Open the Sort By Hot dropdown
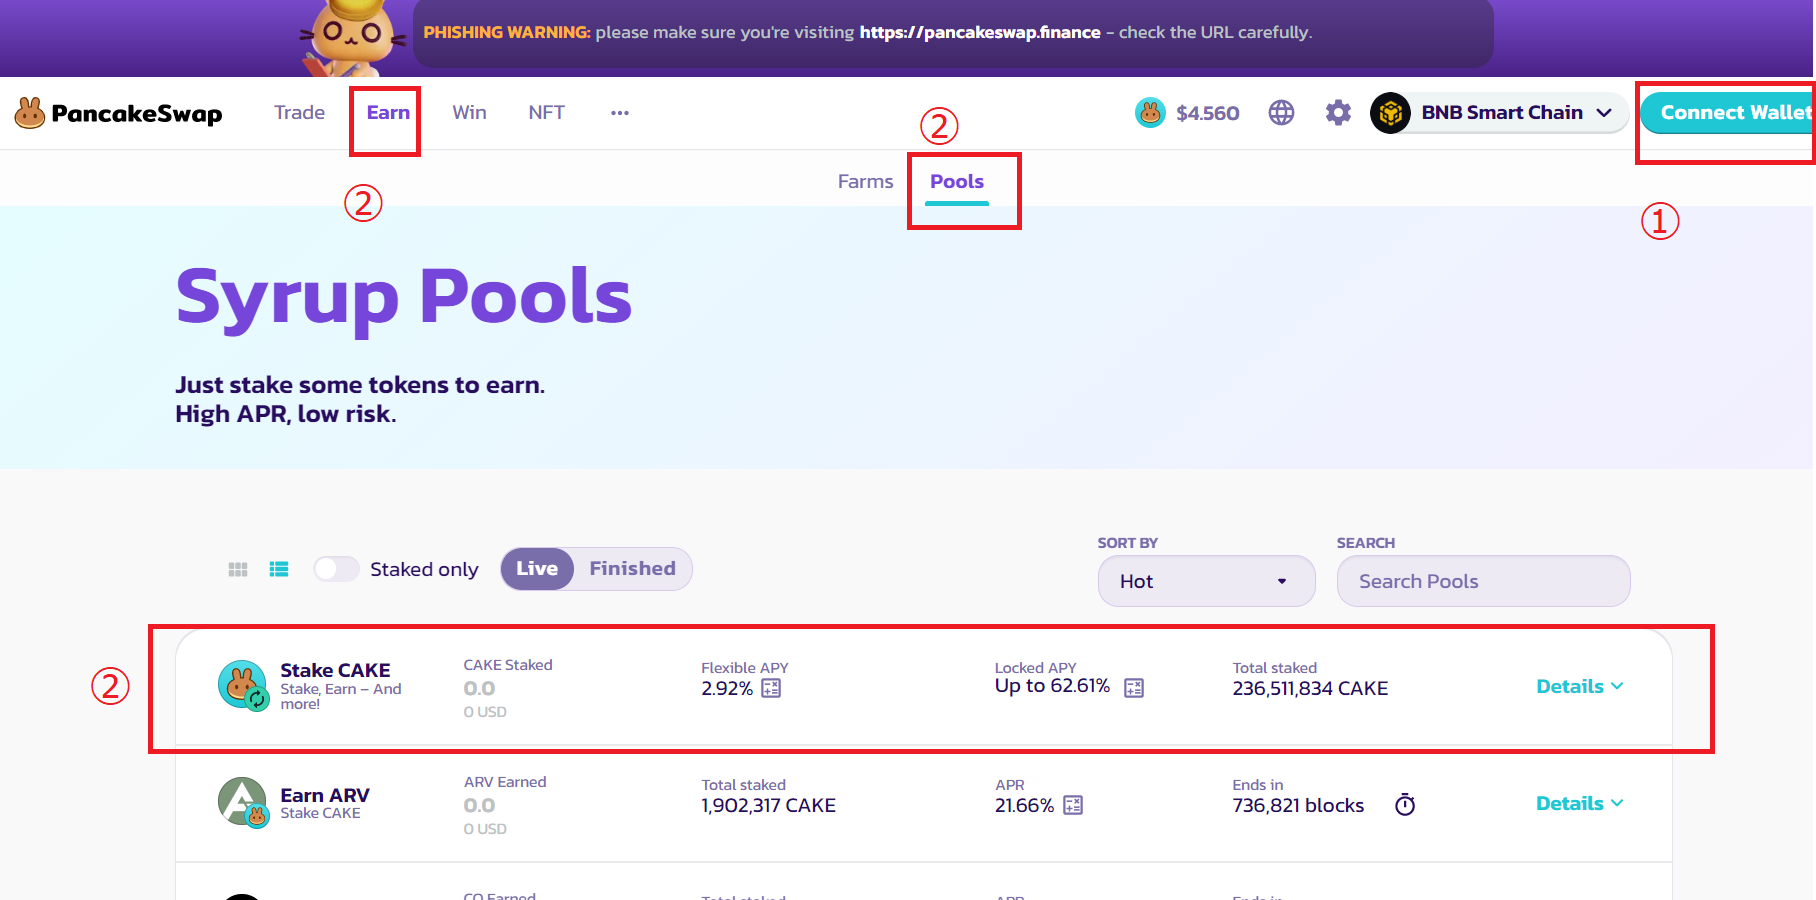This screenshot has height=900, width=1816. 1206,581
